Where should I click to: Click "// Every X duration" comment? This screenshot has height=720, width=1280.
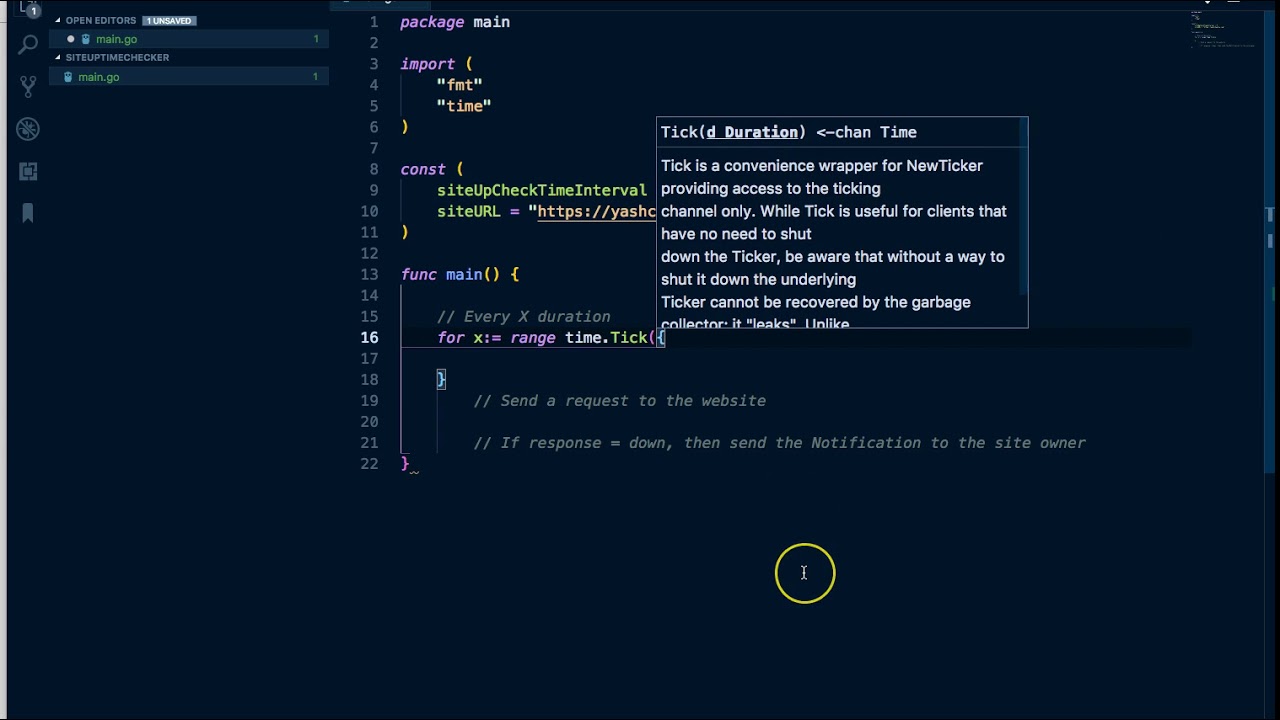[523, 317]
